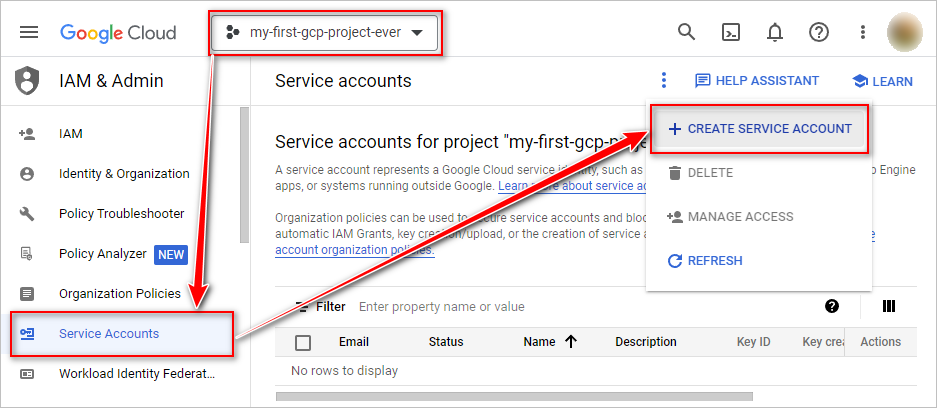Open the column display options icon
Screen dimensions: 937x408
click(889, 306)
